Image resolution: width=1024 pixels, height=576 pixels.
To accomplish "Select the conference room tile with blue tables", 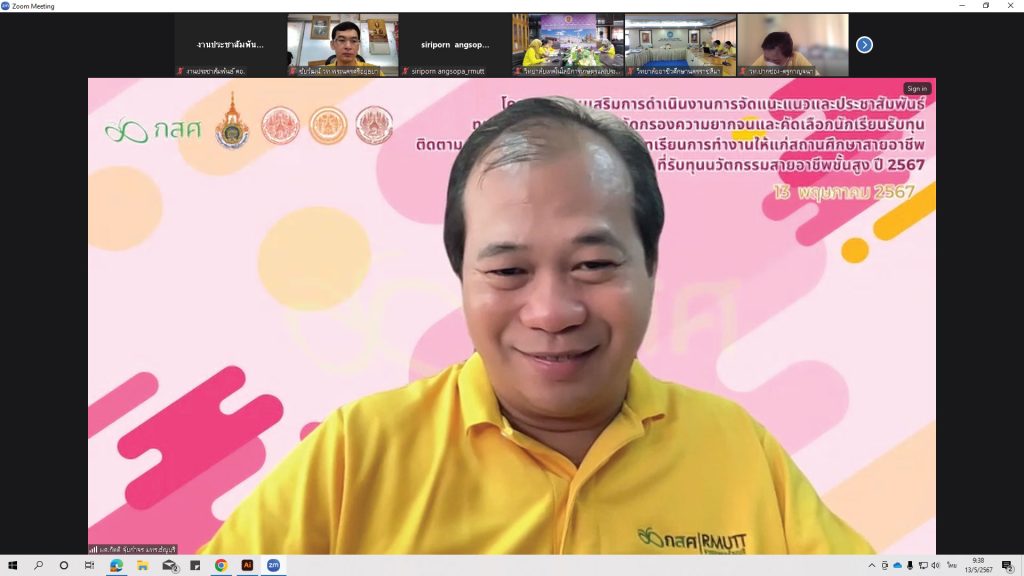I will (x=680, y=45).
